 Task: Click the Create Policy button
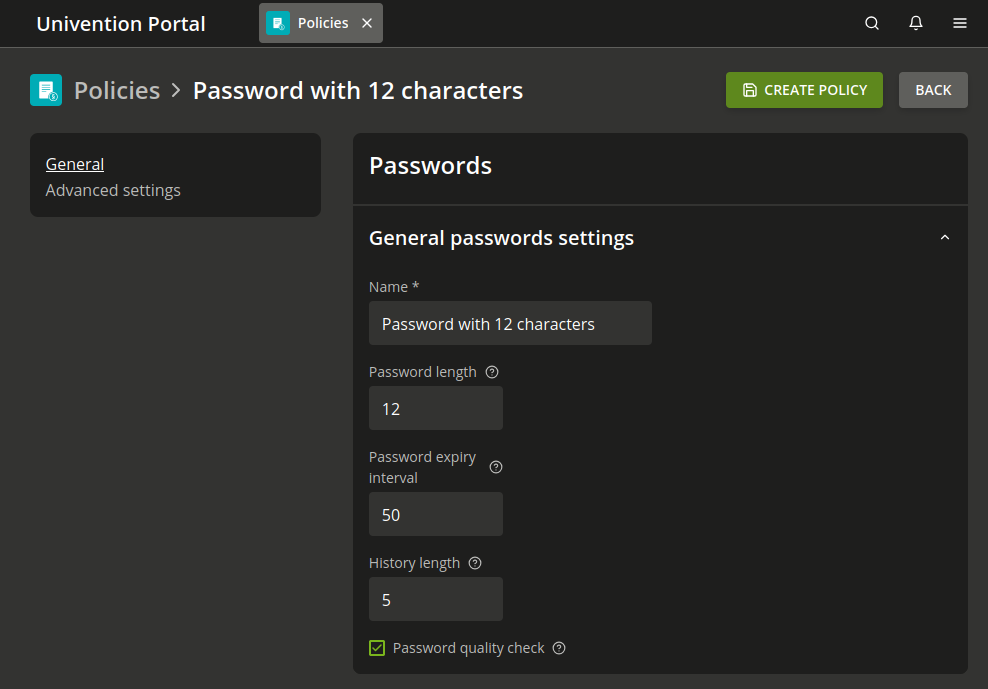pos(804,90)
